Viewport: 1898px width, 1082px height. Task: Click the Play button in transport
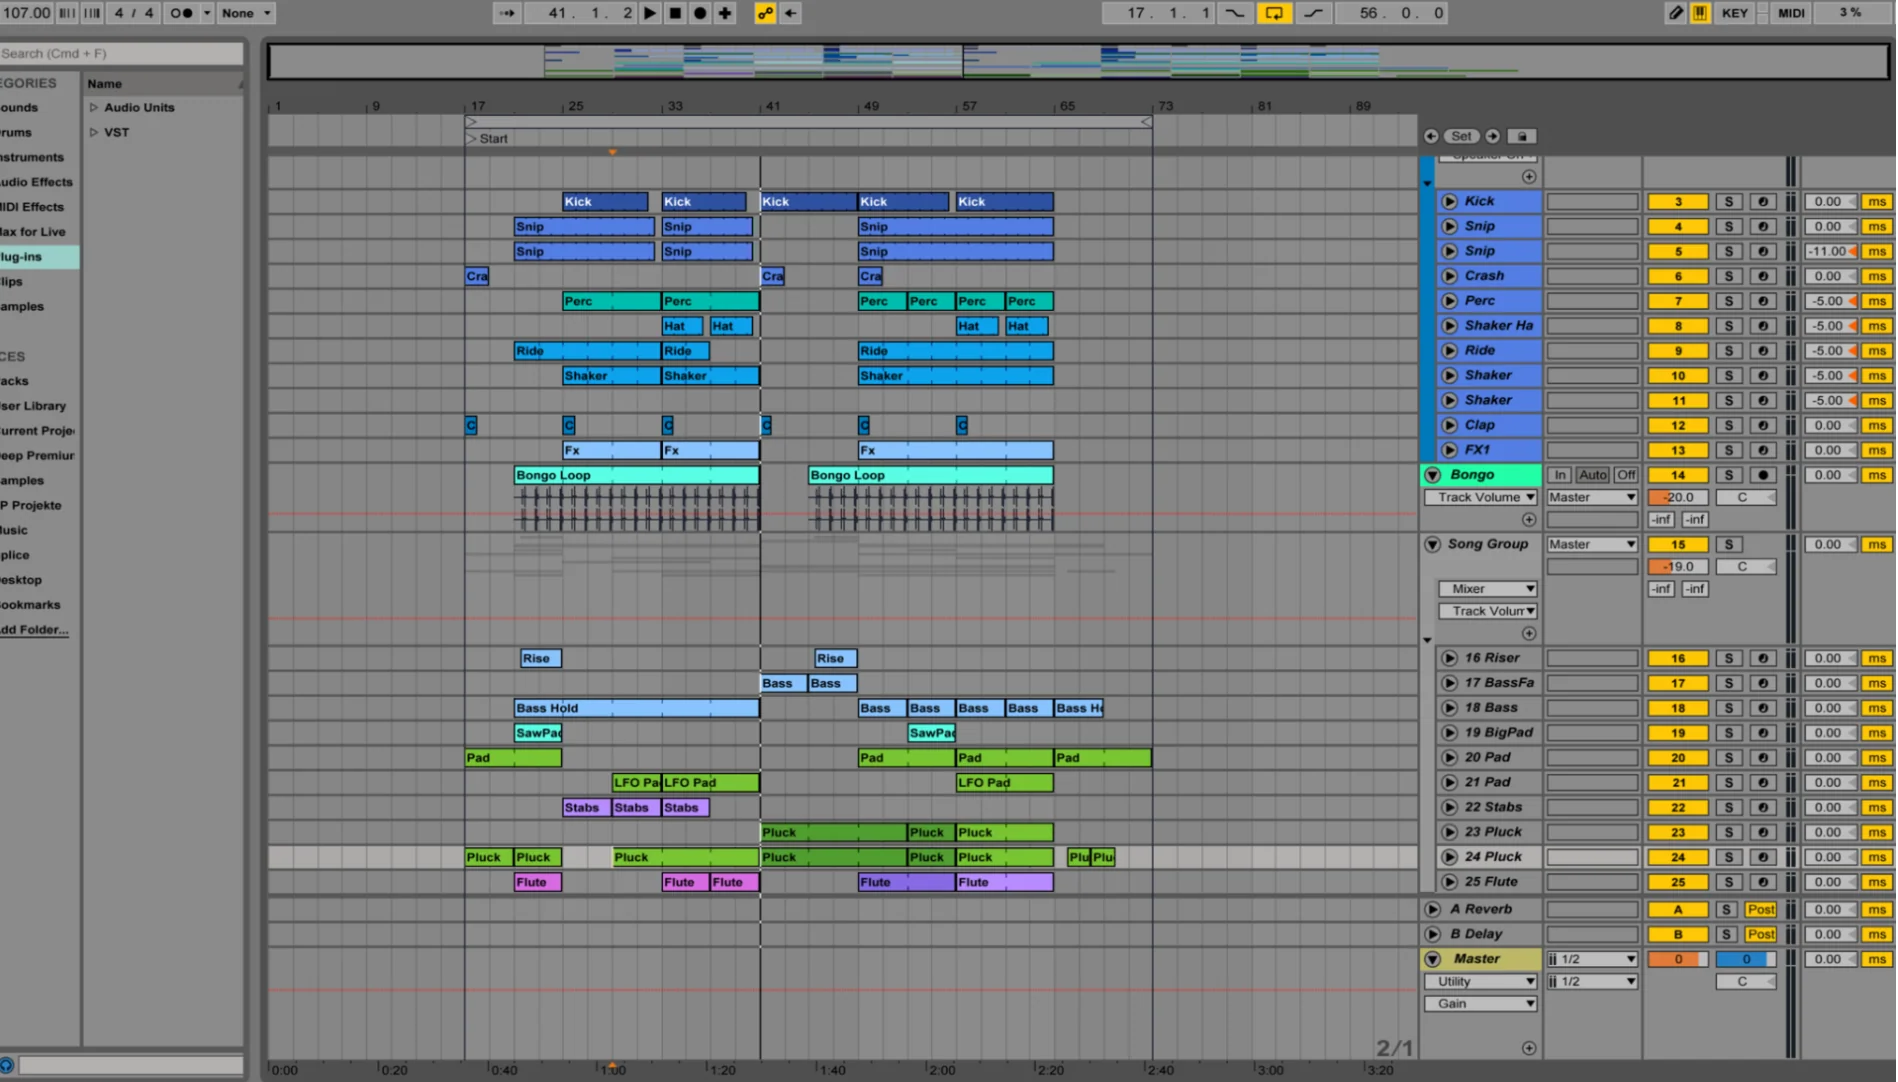coord(650,13)
